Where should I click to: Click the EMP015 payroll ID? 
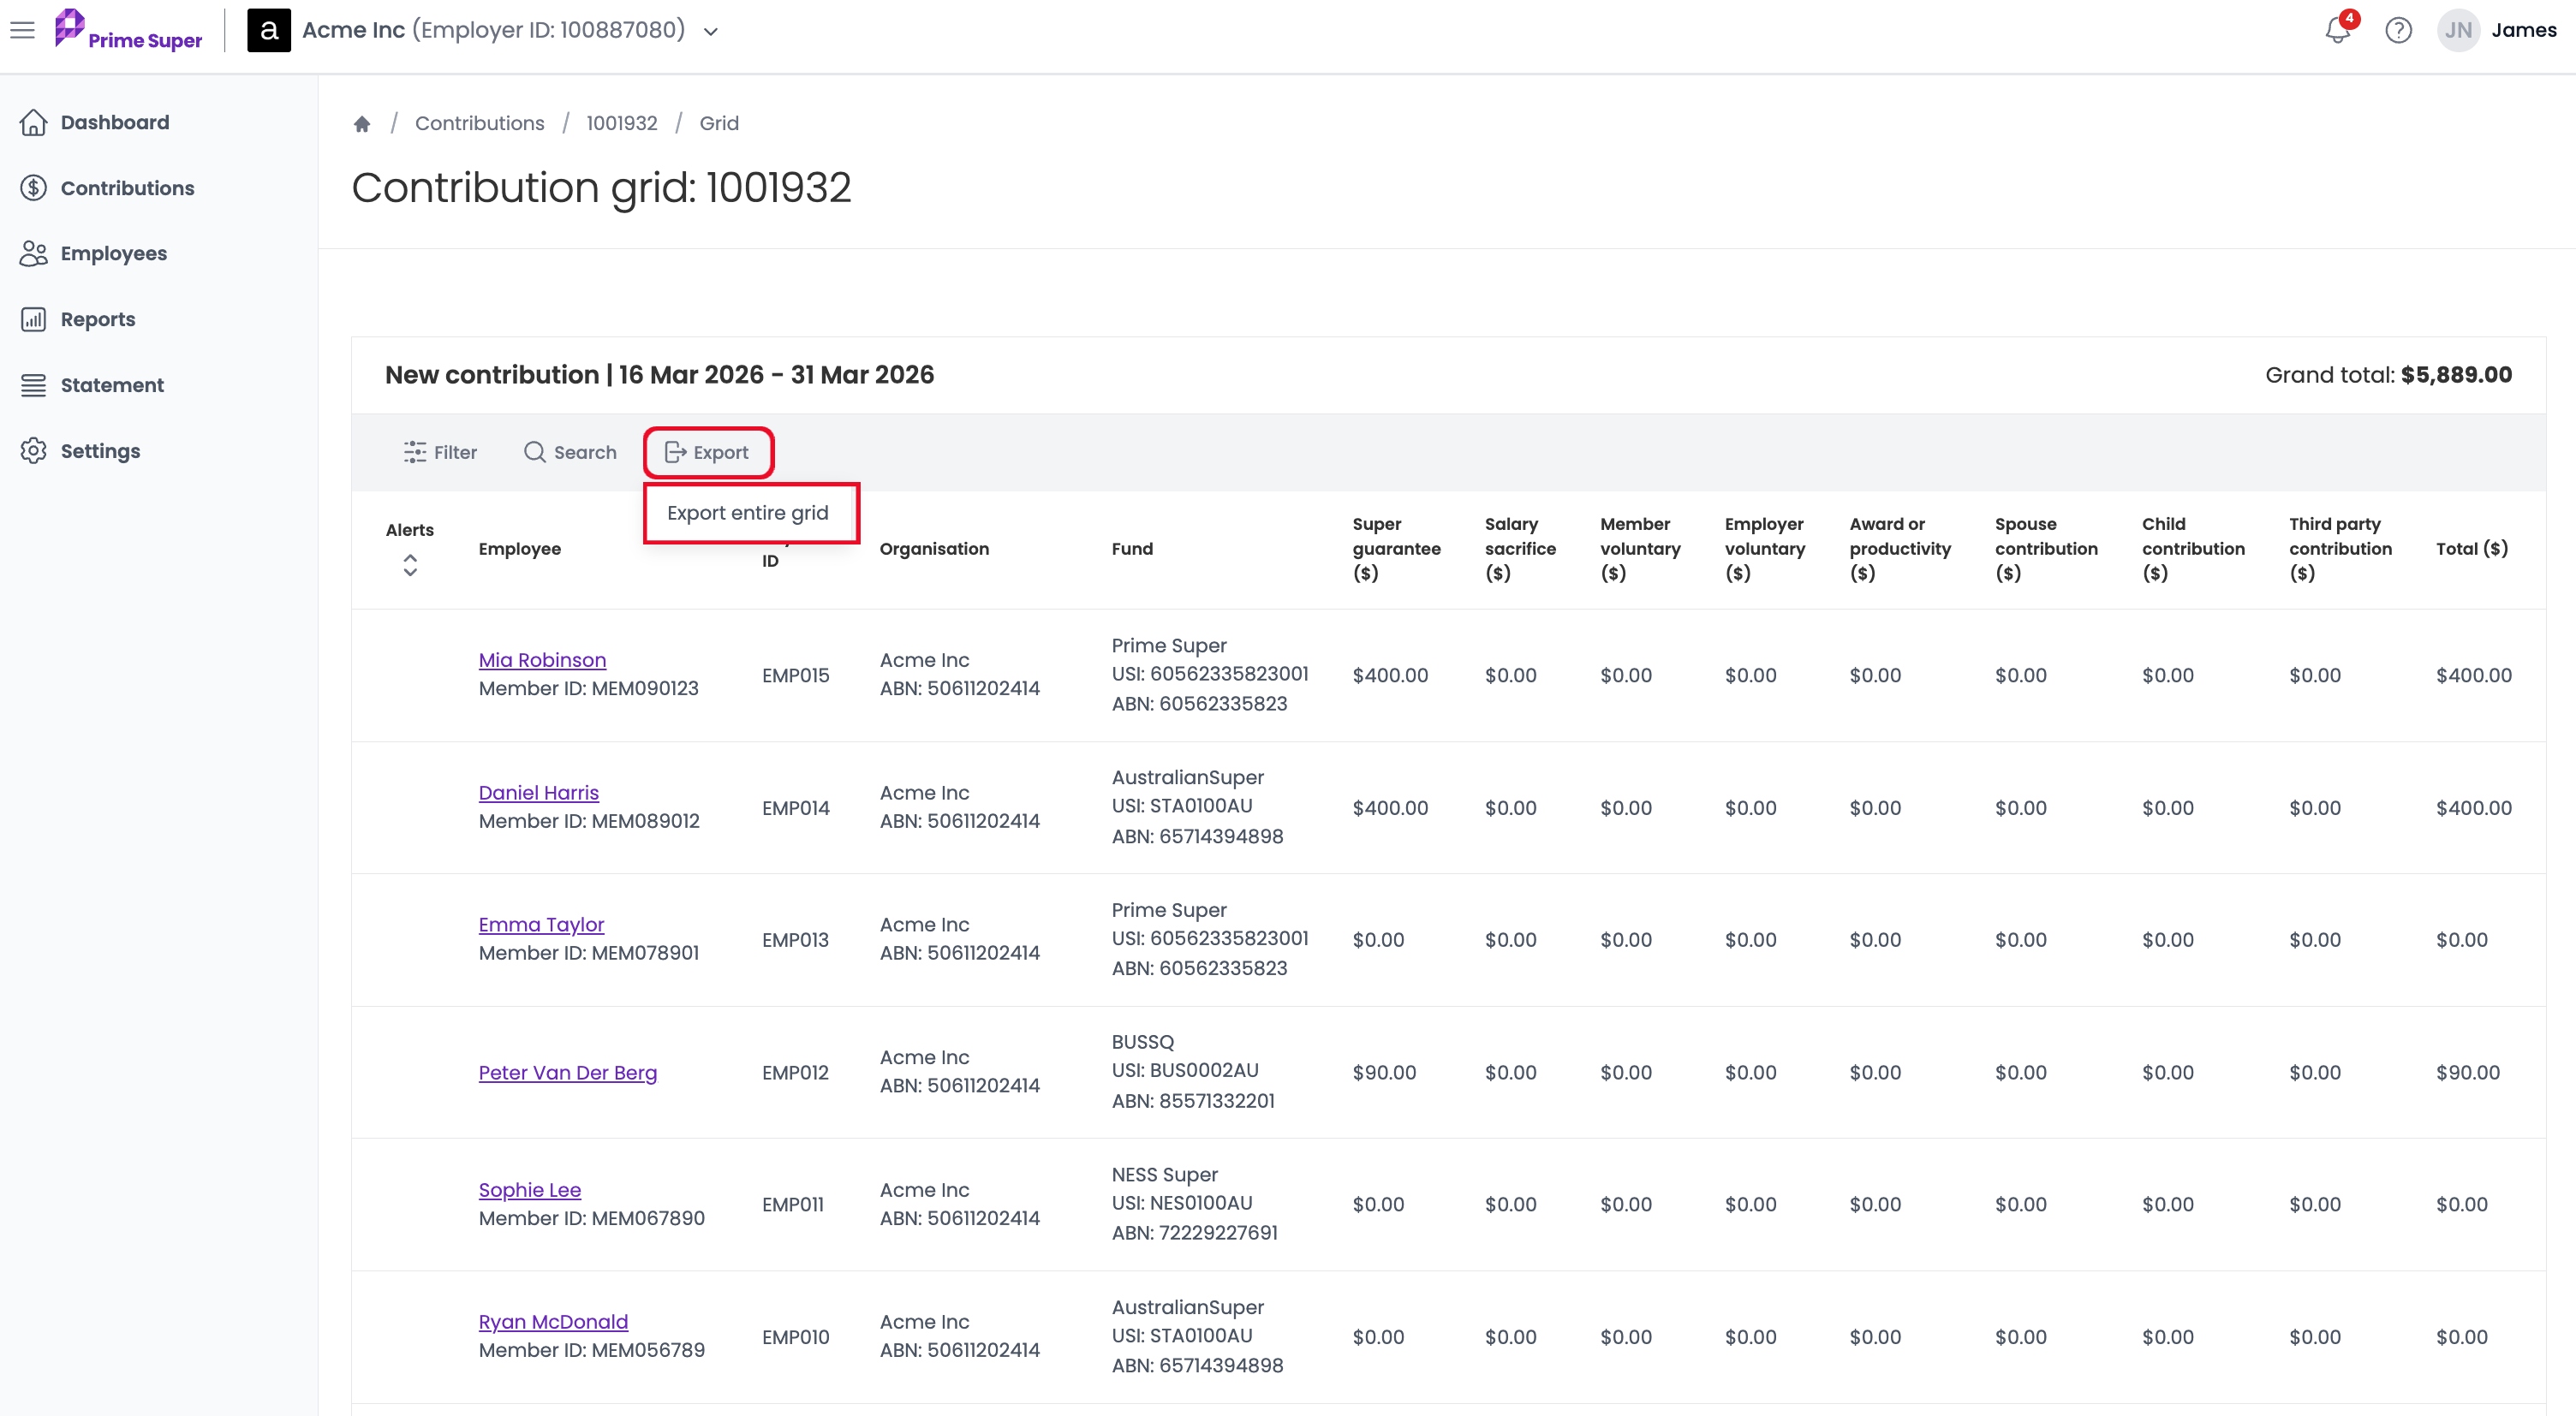tap(796, 676)
